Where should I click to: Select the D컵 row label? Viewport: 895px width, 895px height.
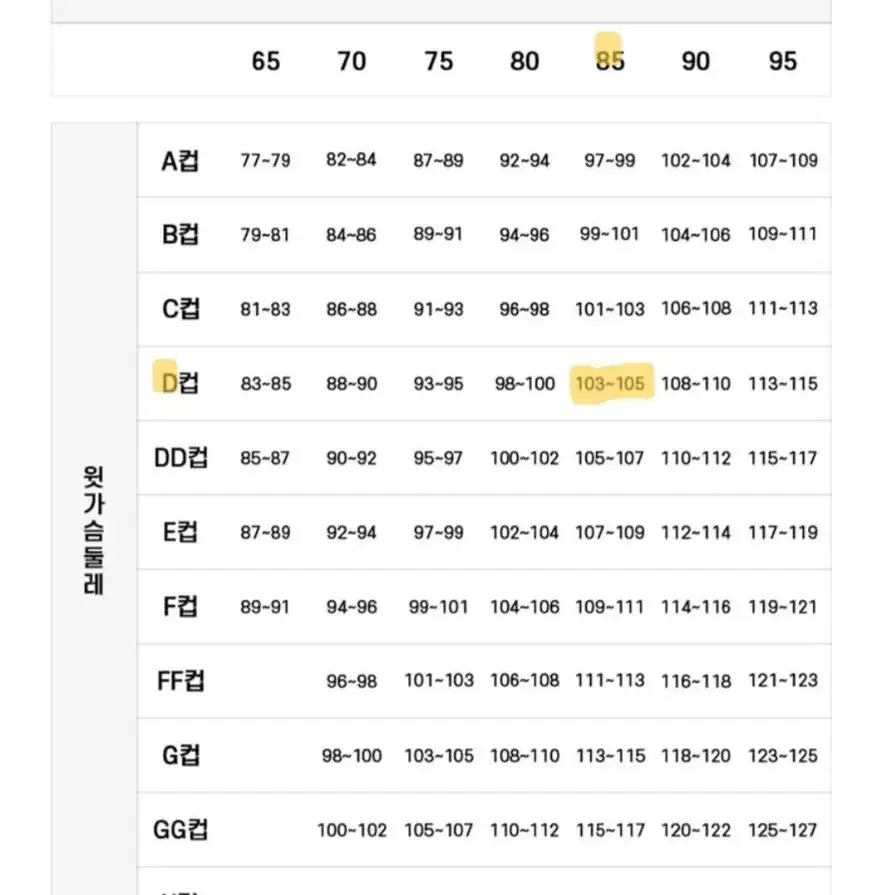(180, 383)
